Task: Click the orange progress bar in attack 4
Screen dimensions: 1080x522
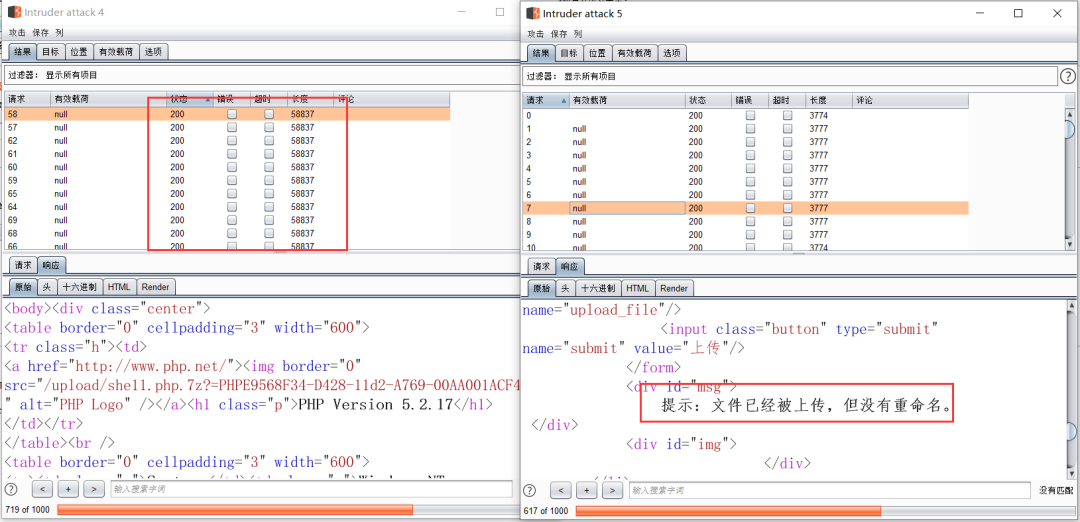Action: pyautogui.click(x=235, y=510)
